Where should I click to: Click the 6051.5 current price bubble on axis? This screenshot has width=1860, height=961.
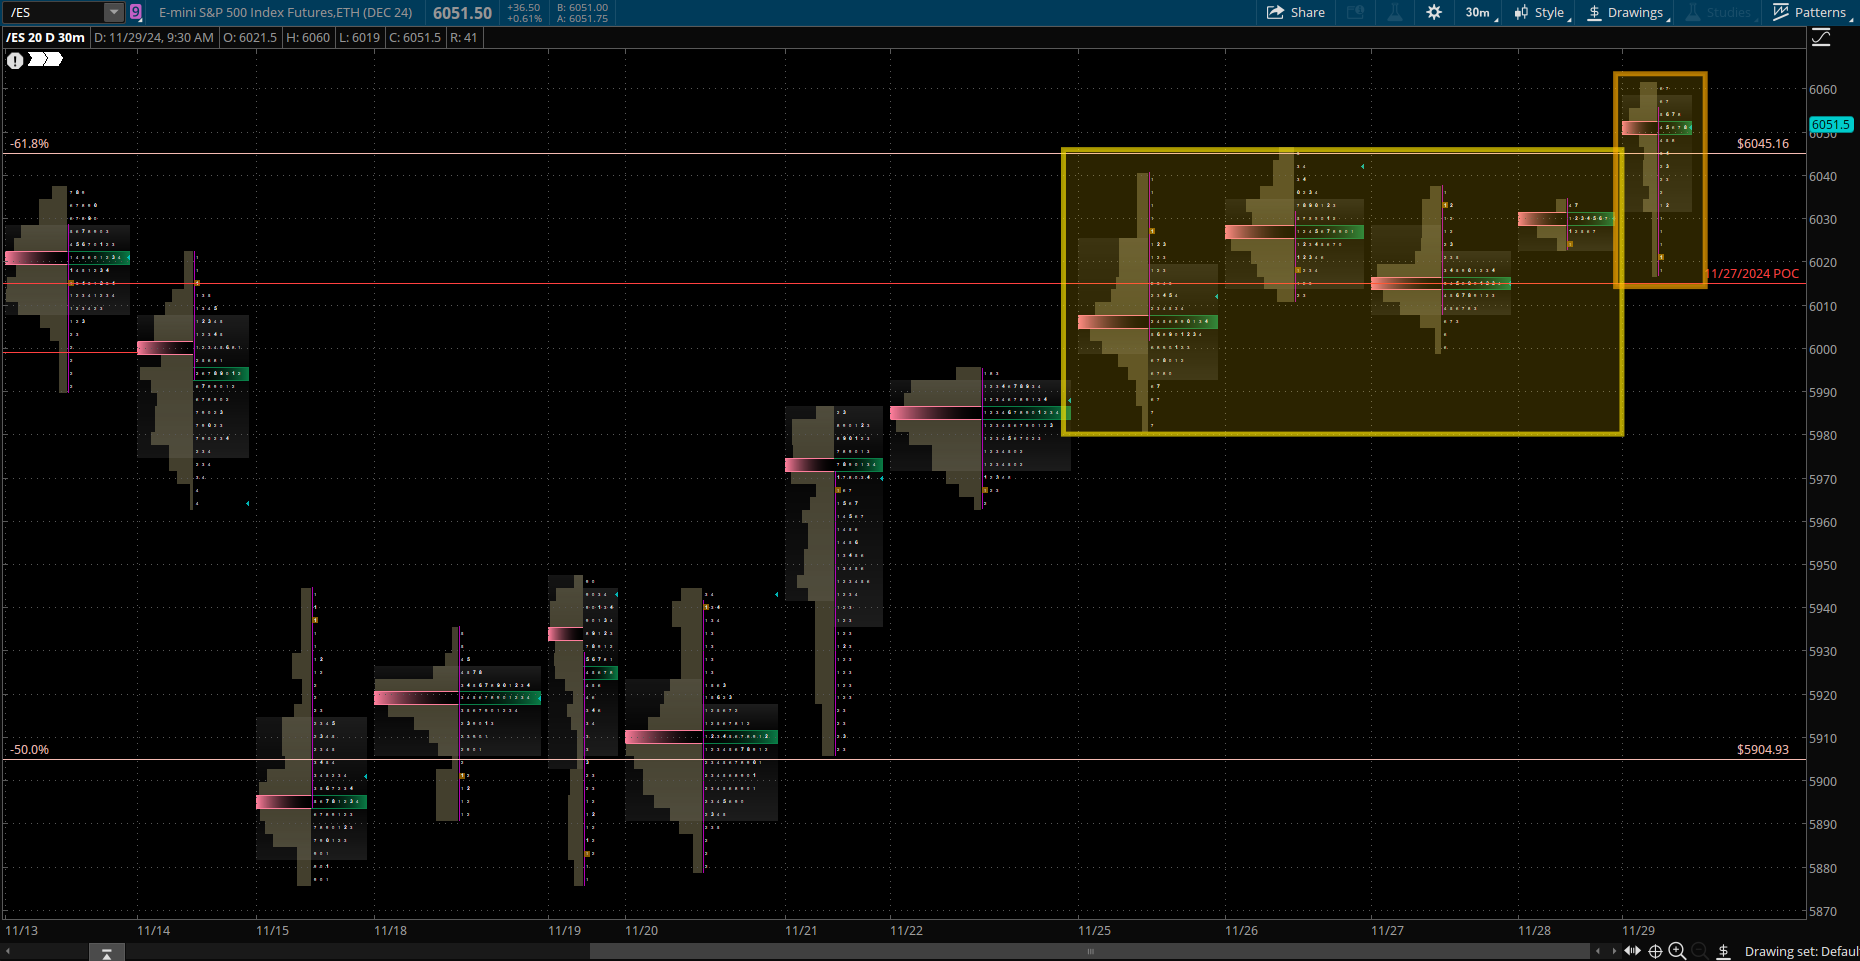point(1830,125)
